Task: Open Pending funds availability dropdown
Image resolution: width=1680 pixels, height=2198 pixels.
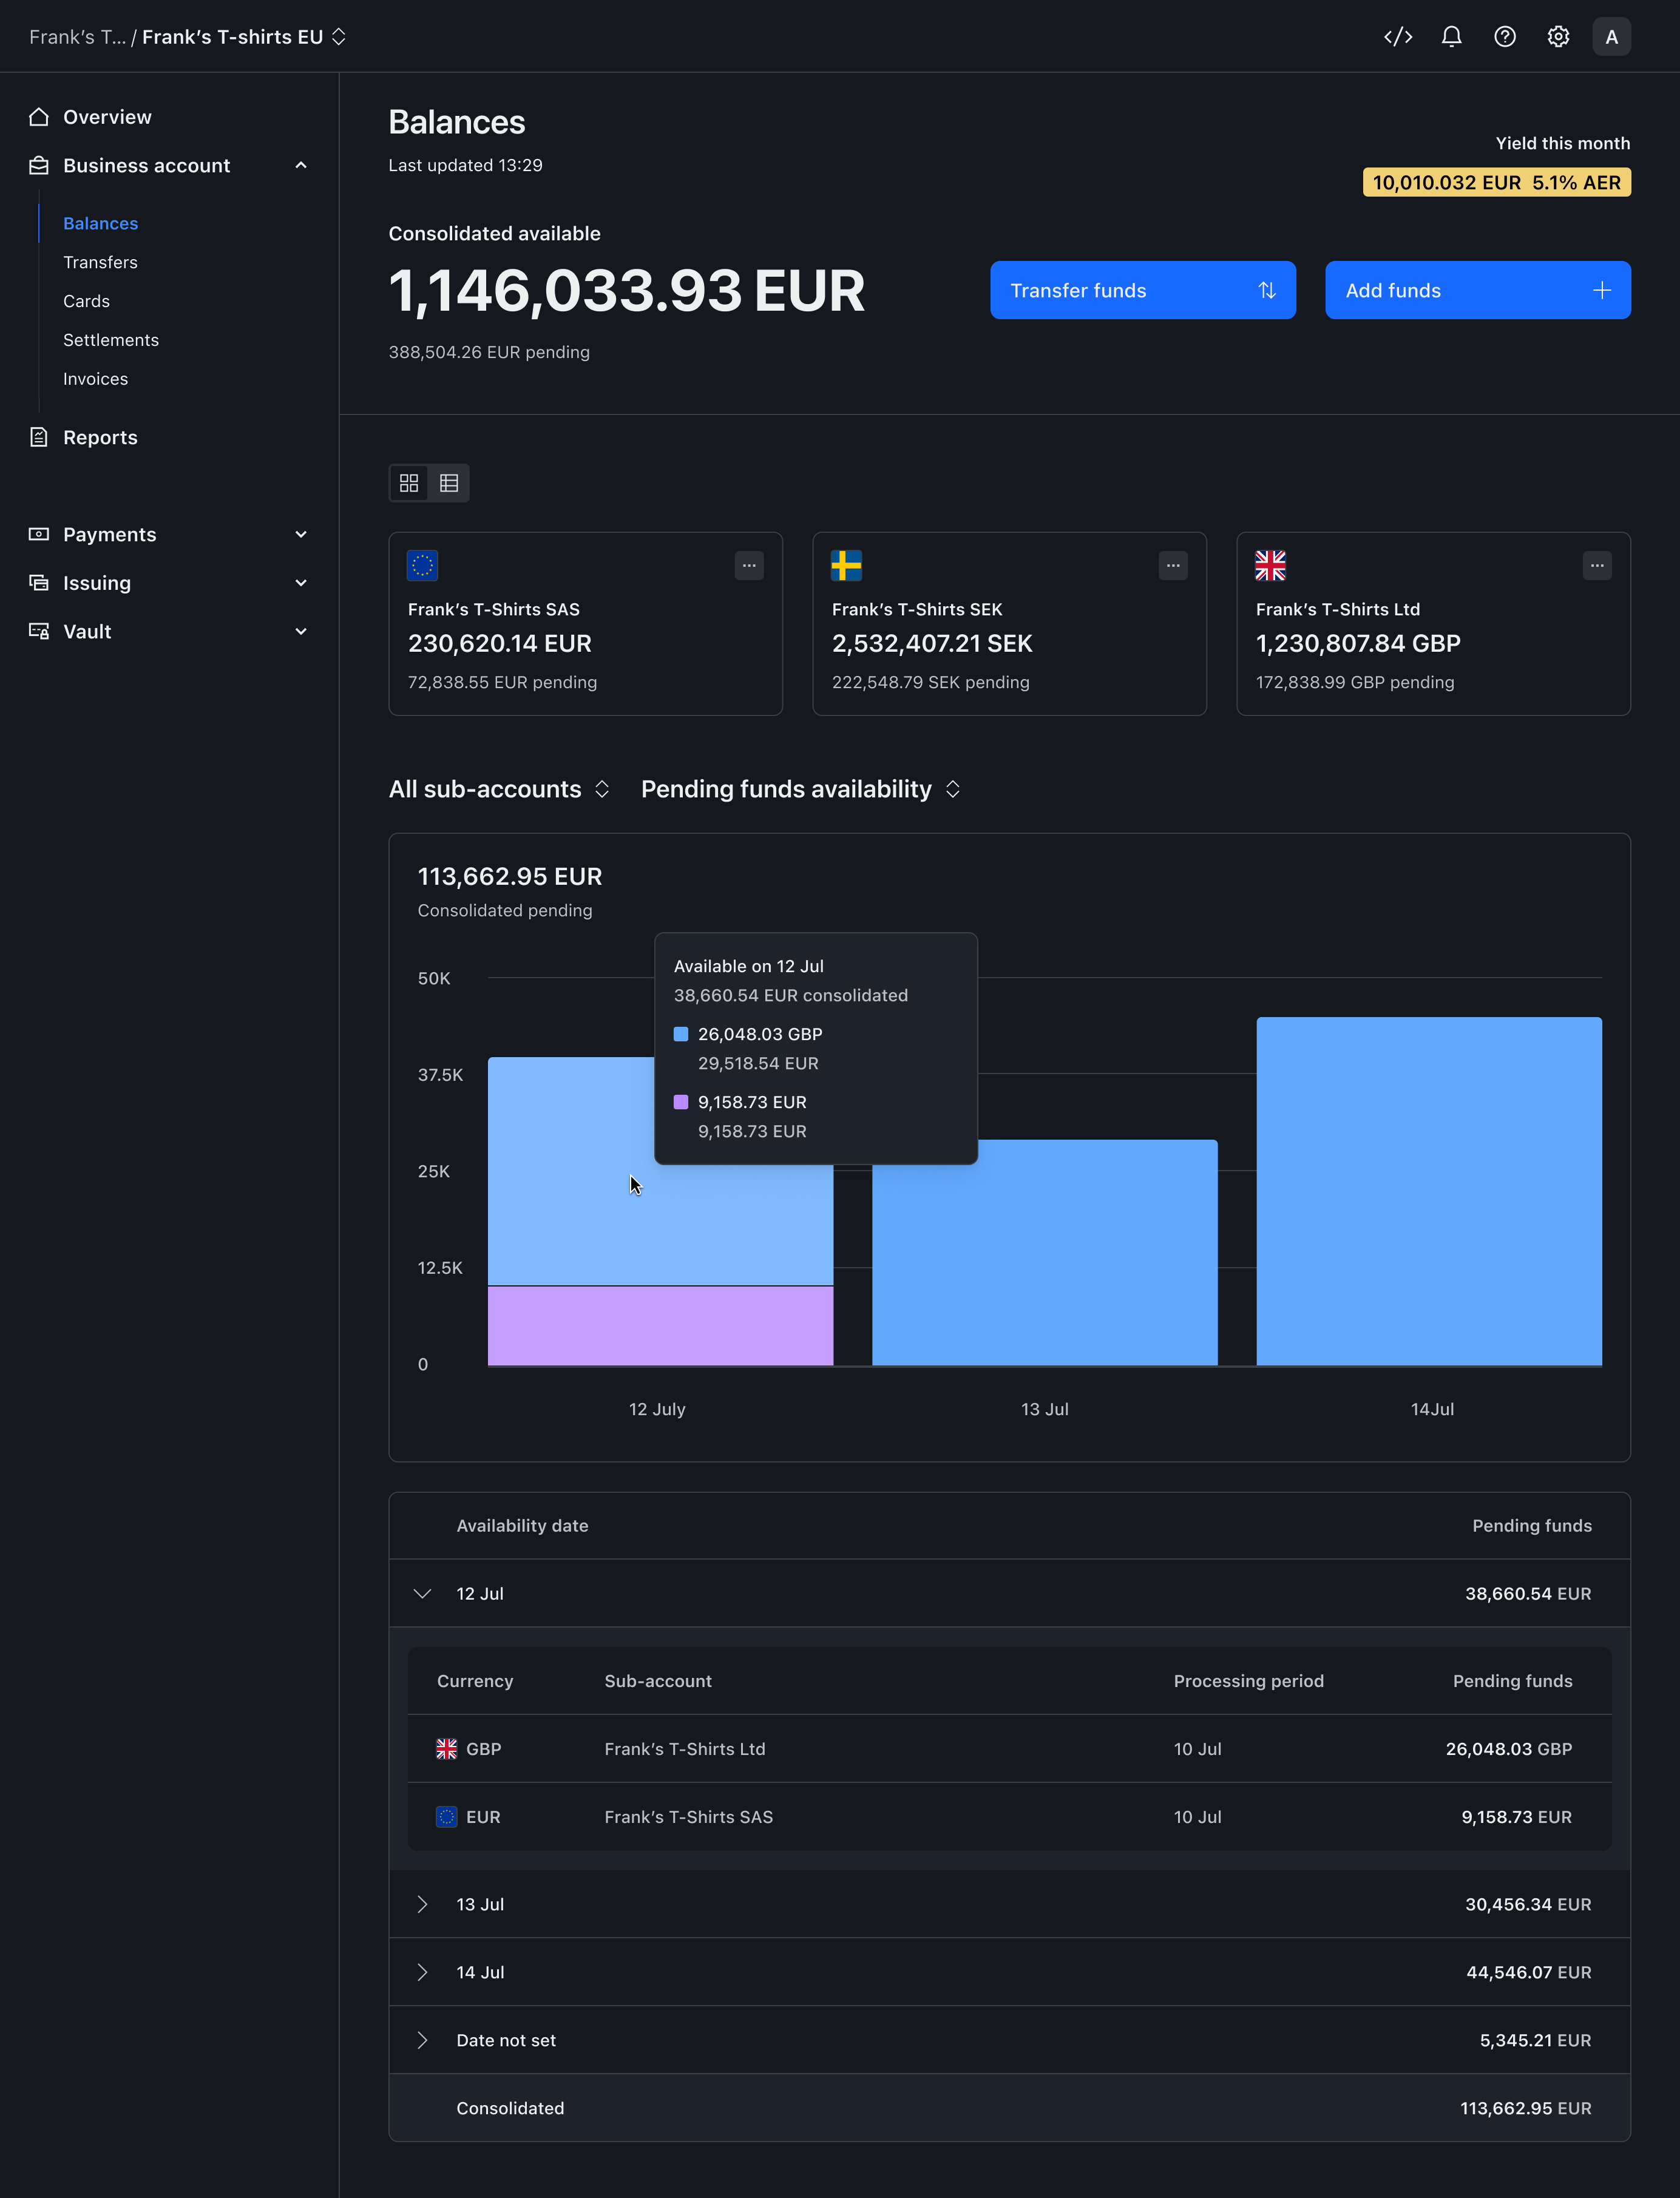Action: pyautogui.click(x=801, y=789)
